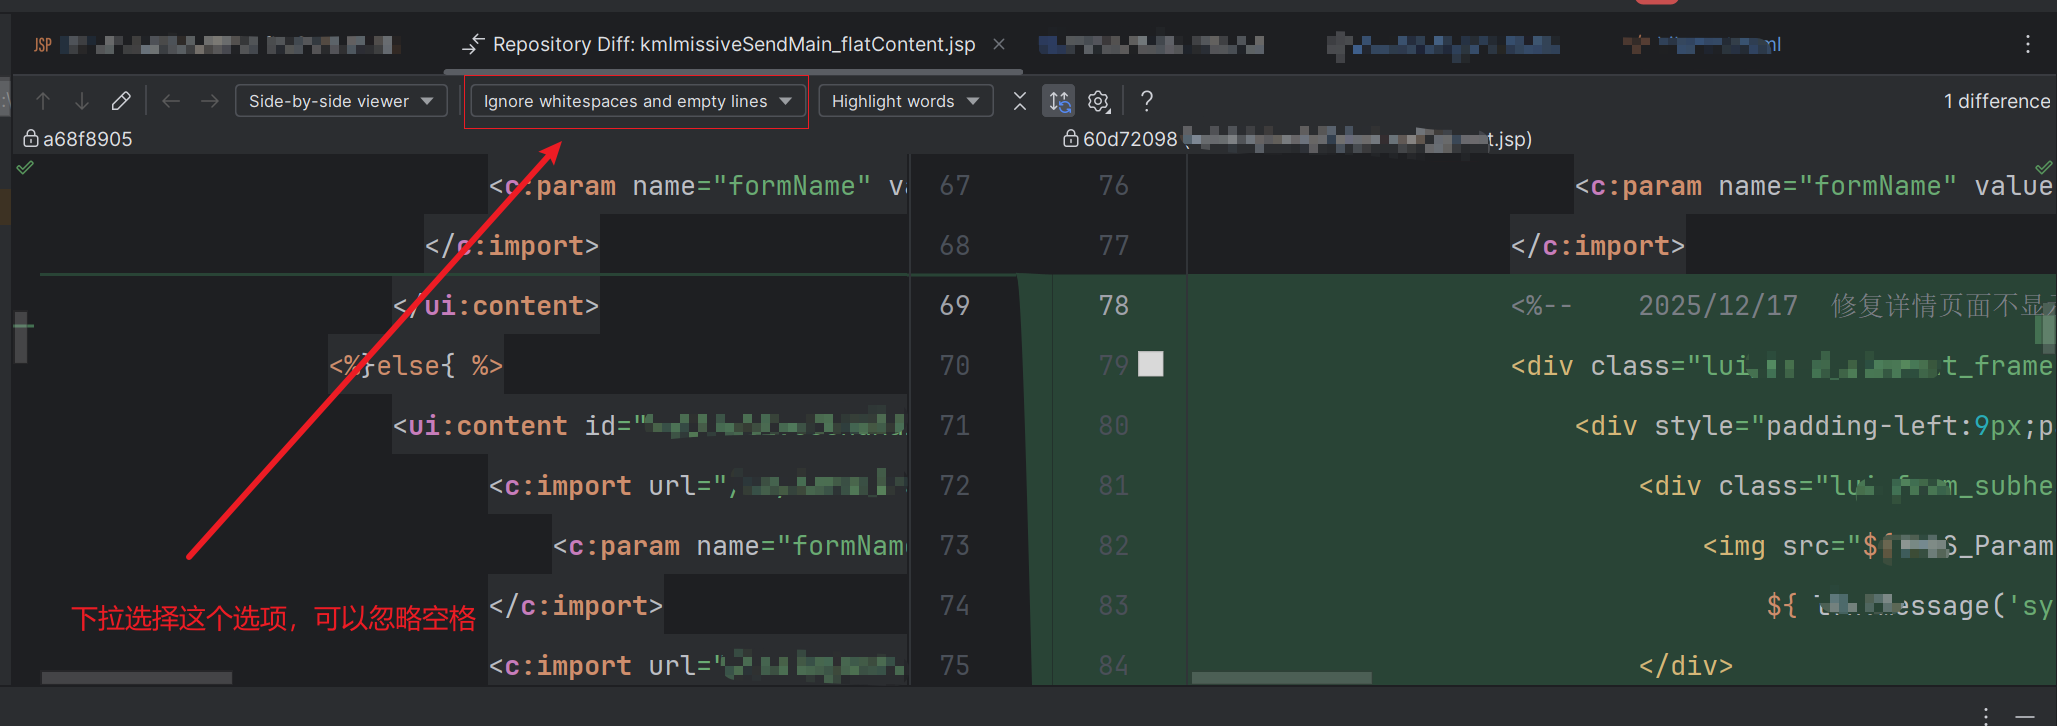Image resolution: width=2057 pixels, height=726 pixels.
Task: Close the Repository Diff tab
Action: click(999, 44)
